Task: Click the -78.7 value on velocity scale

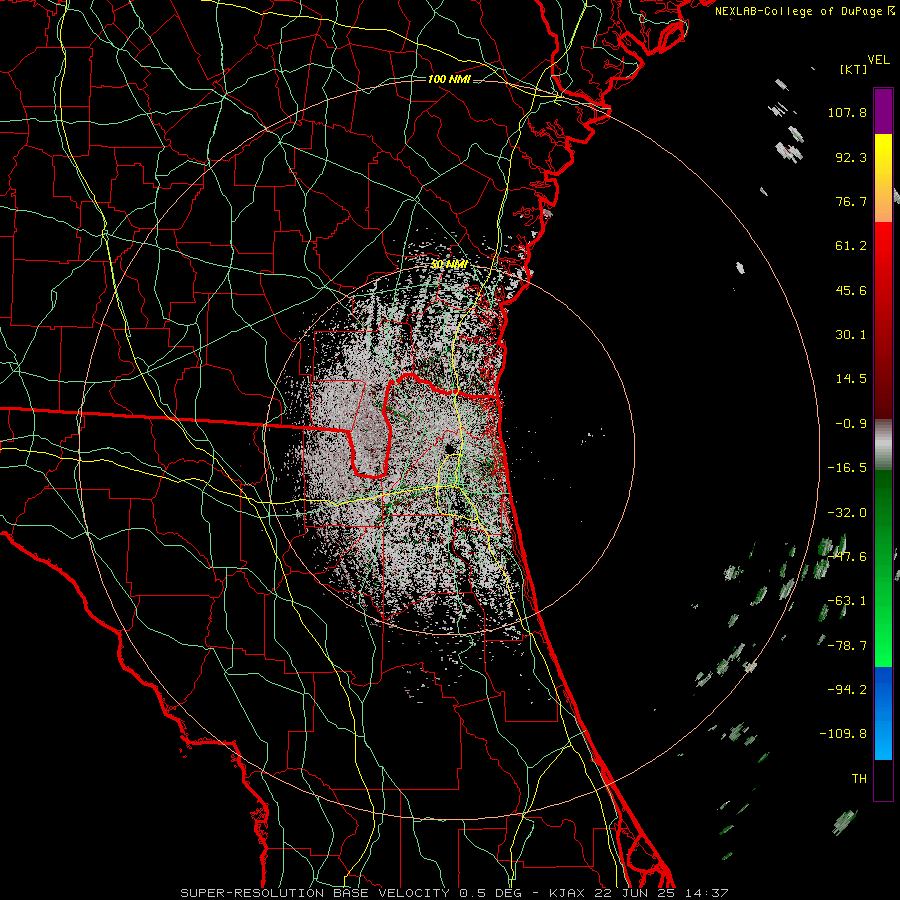Action: (847, 646)
